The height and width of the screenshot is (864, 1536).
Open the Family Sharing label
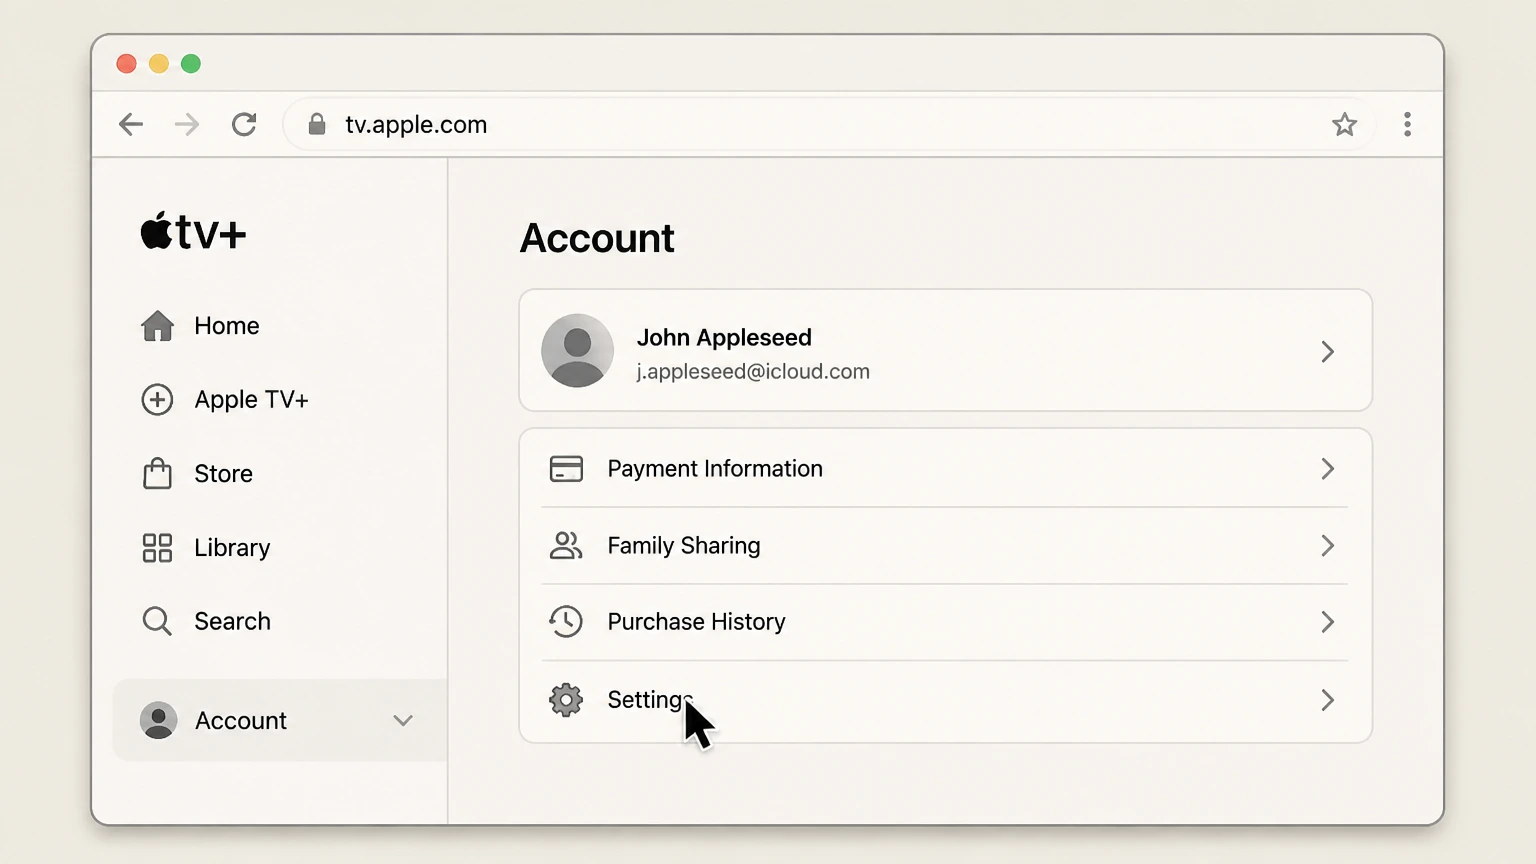tap(684, 545)
